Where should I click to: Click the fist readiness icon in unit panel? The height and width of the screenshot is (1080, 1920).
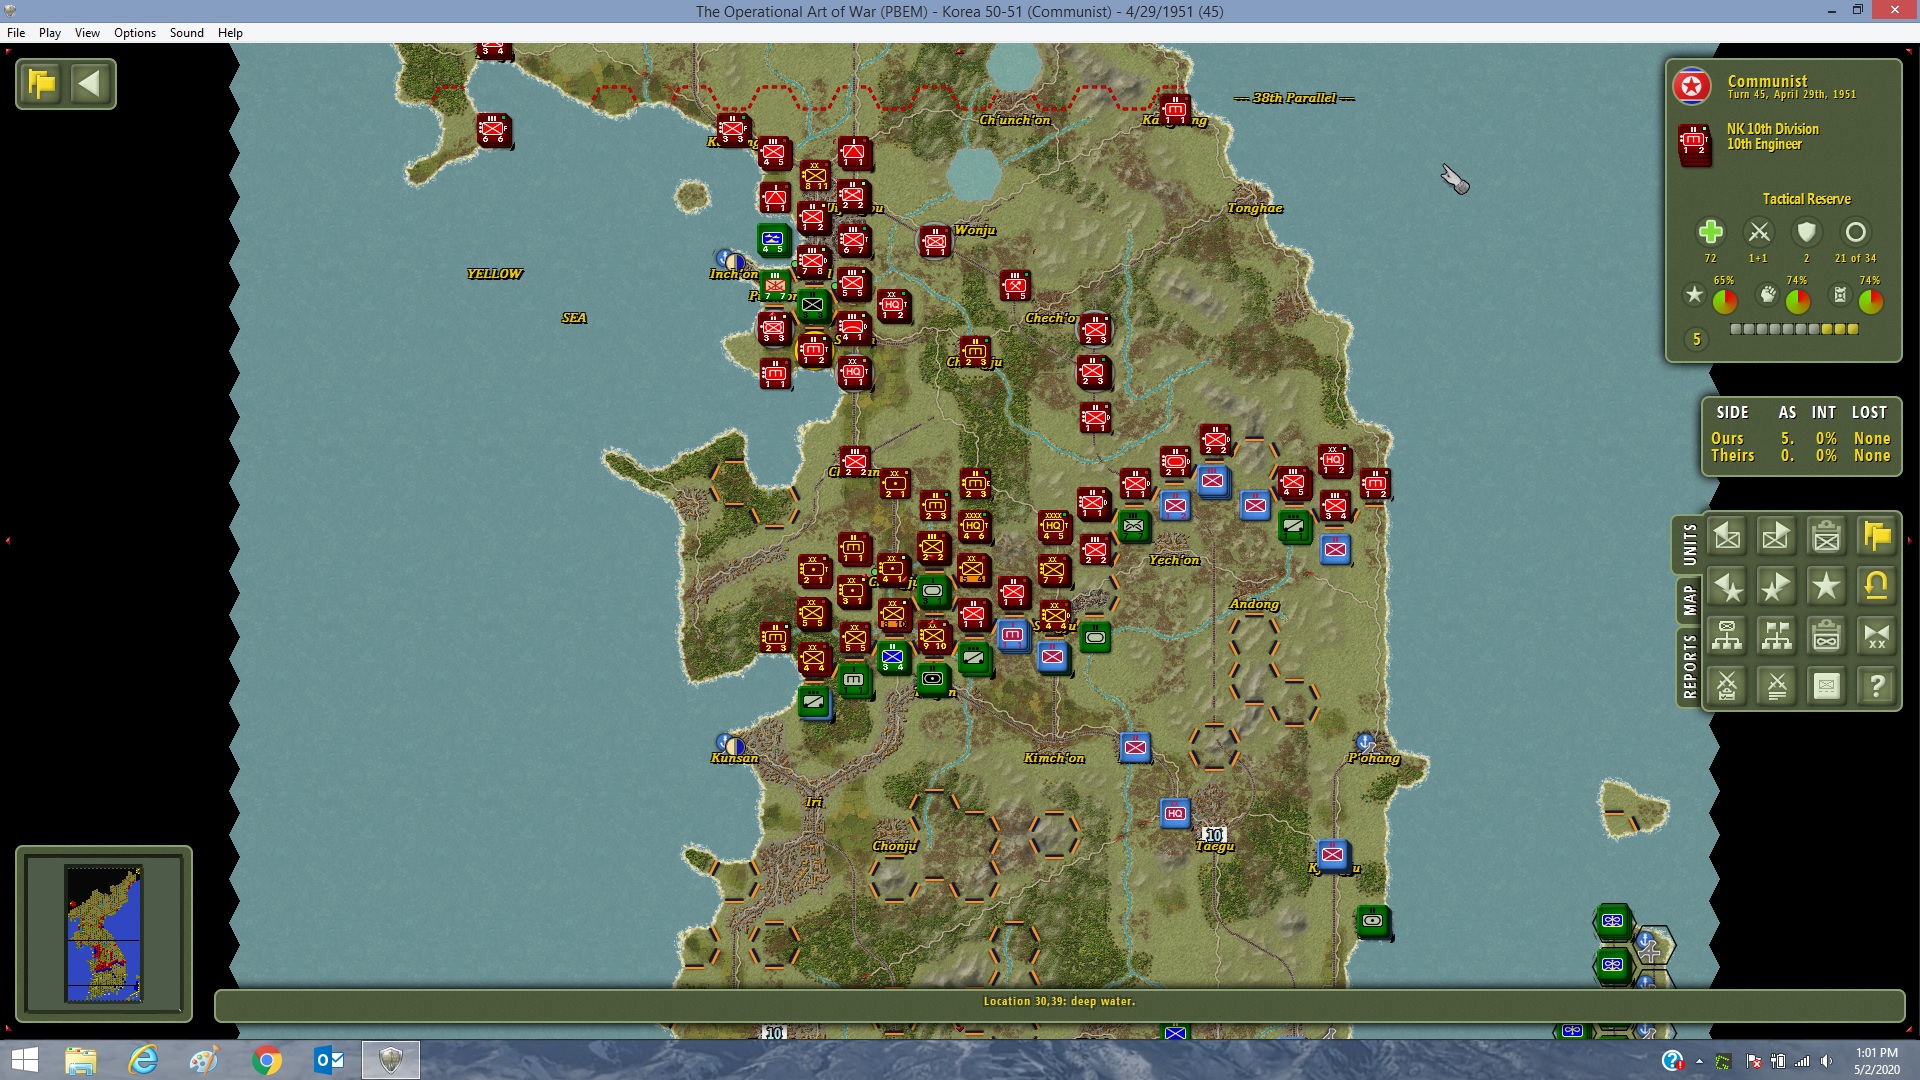tap(1768, 295)
